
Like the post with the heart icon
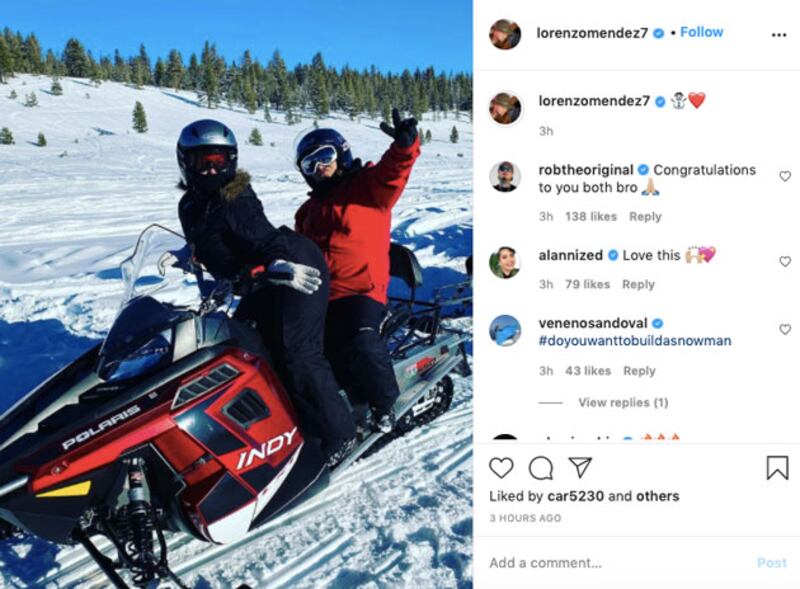(501, 468)
